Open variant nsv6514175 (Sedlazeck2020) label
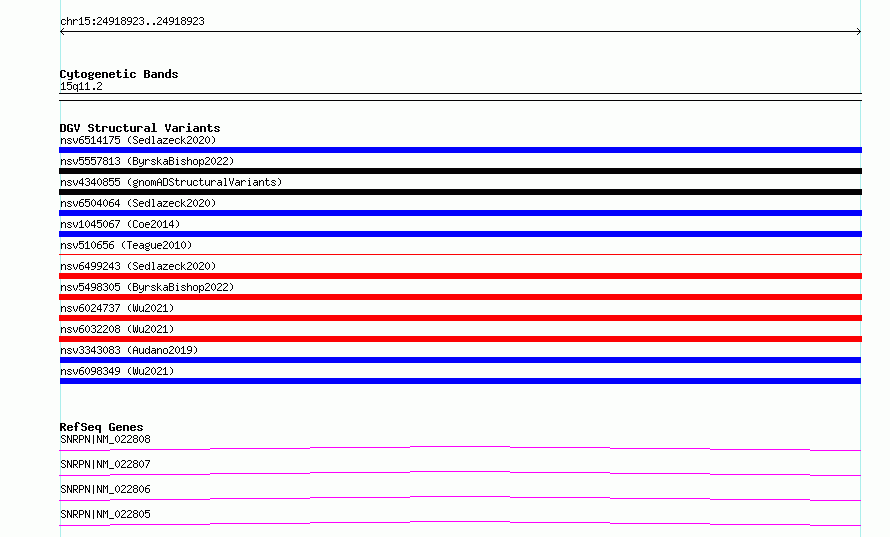The image size is (890, 537). coord(138,140)
